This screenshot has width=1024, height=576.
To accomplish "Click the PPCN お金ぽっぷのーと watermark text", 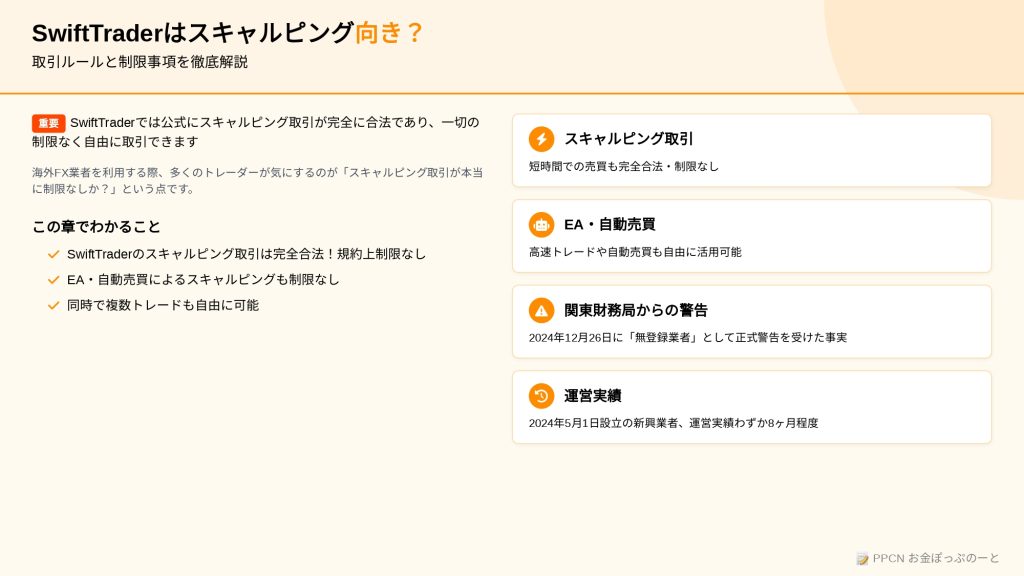I will 936,558.
